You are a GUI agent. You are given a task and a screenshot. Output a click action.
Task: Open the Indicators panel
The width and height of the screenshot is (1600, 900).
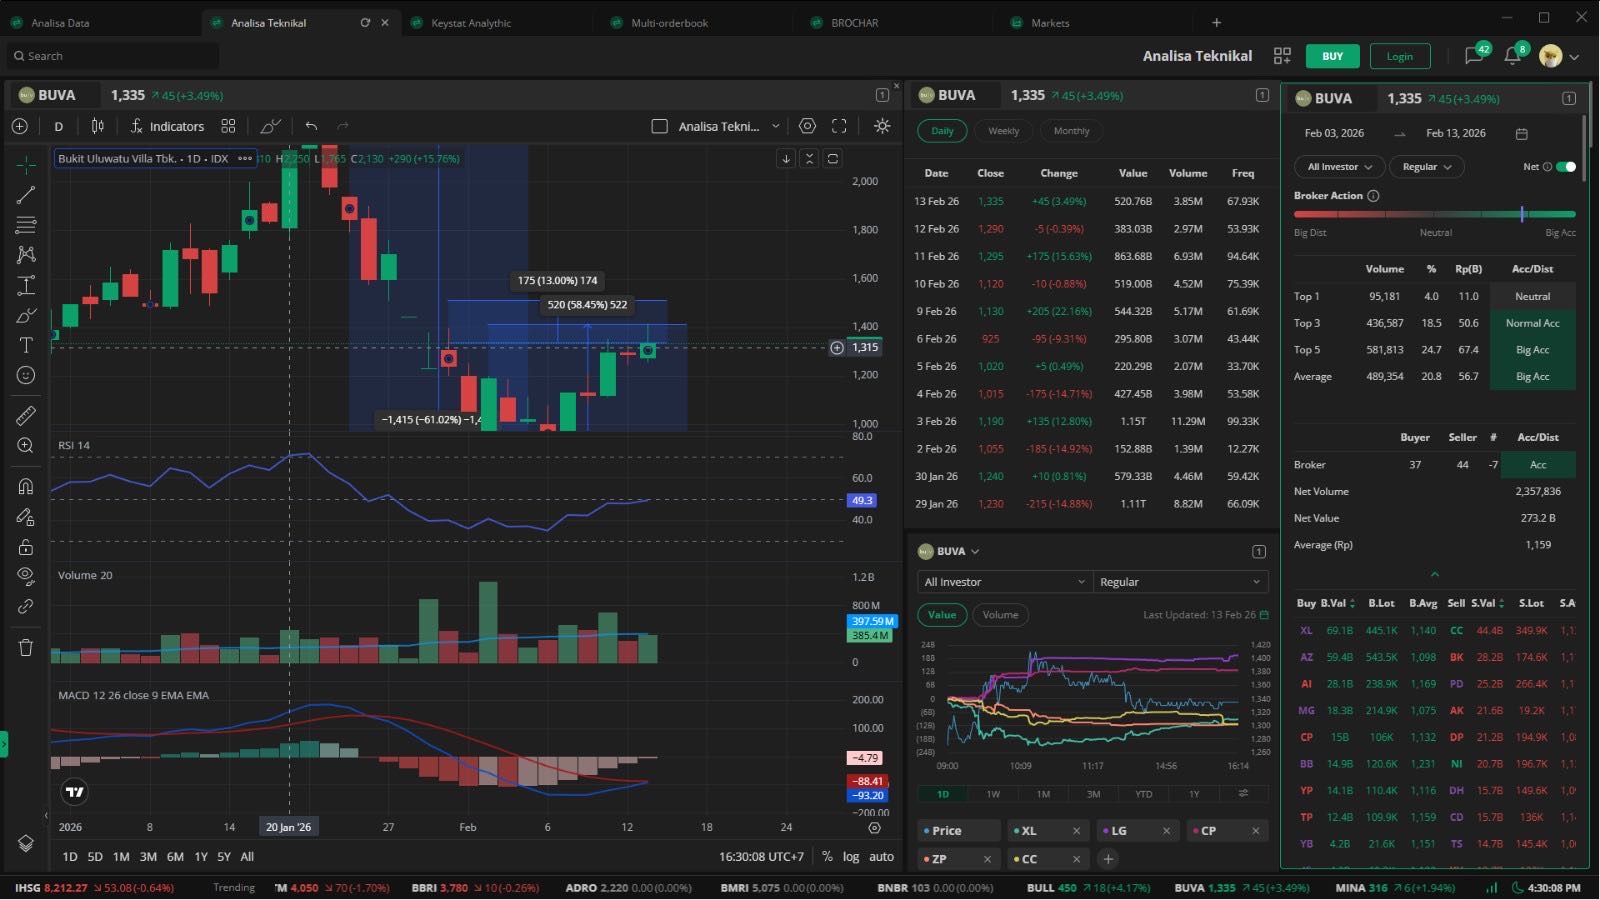click(167, 126)
